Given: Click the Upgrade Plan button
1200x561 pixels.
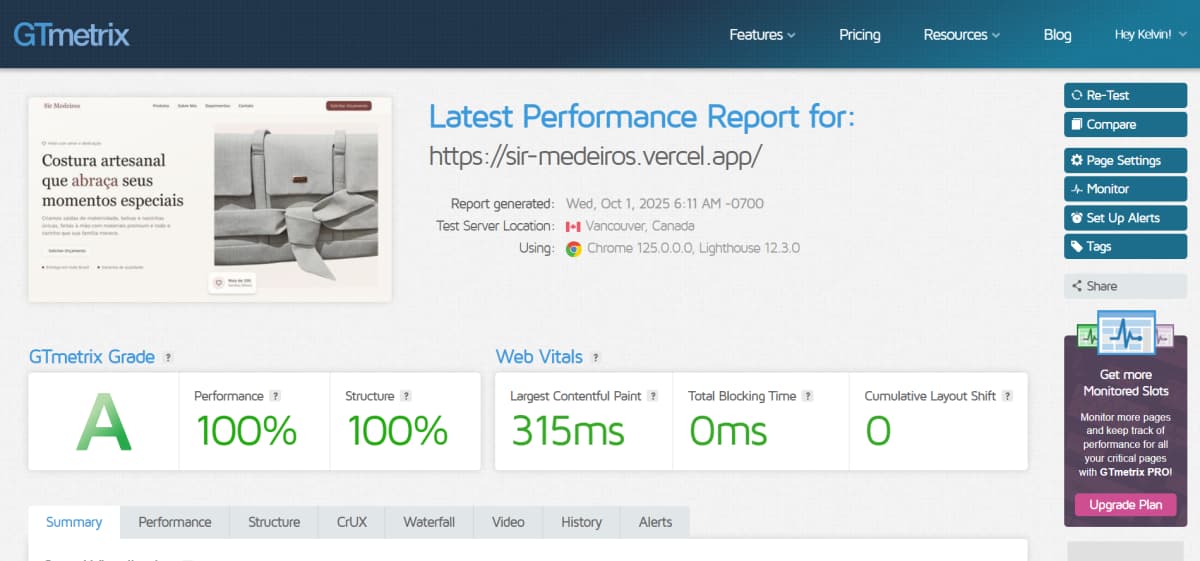Looking at the screenshot, I should (1125, 505).
